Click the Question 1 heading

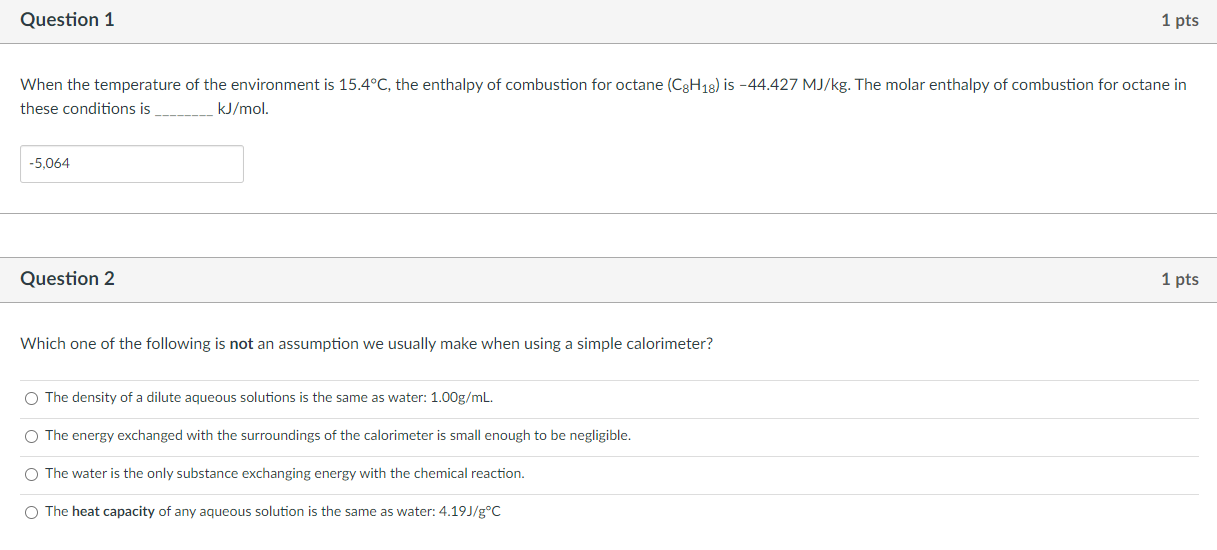(67, 20)
